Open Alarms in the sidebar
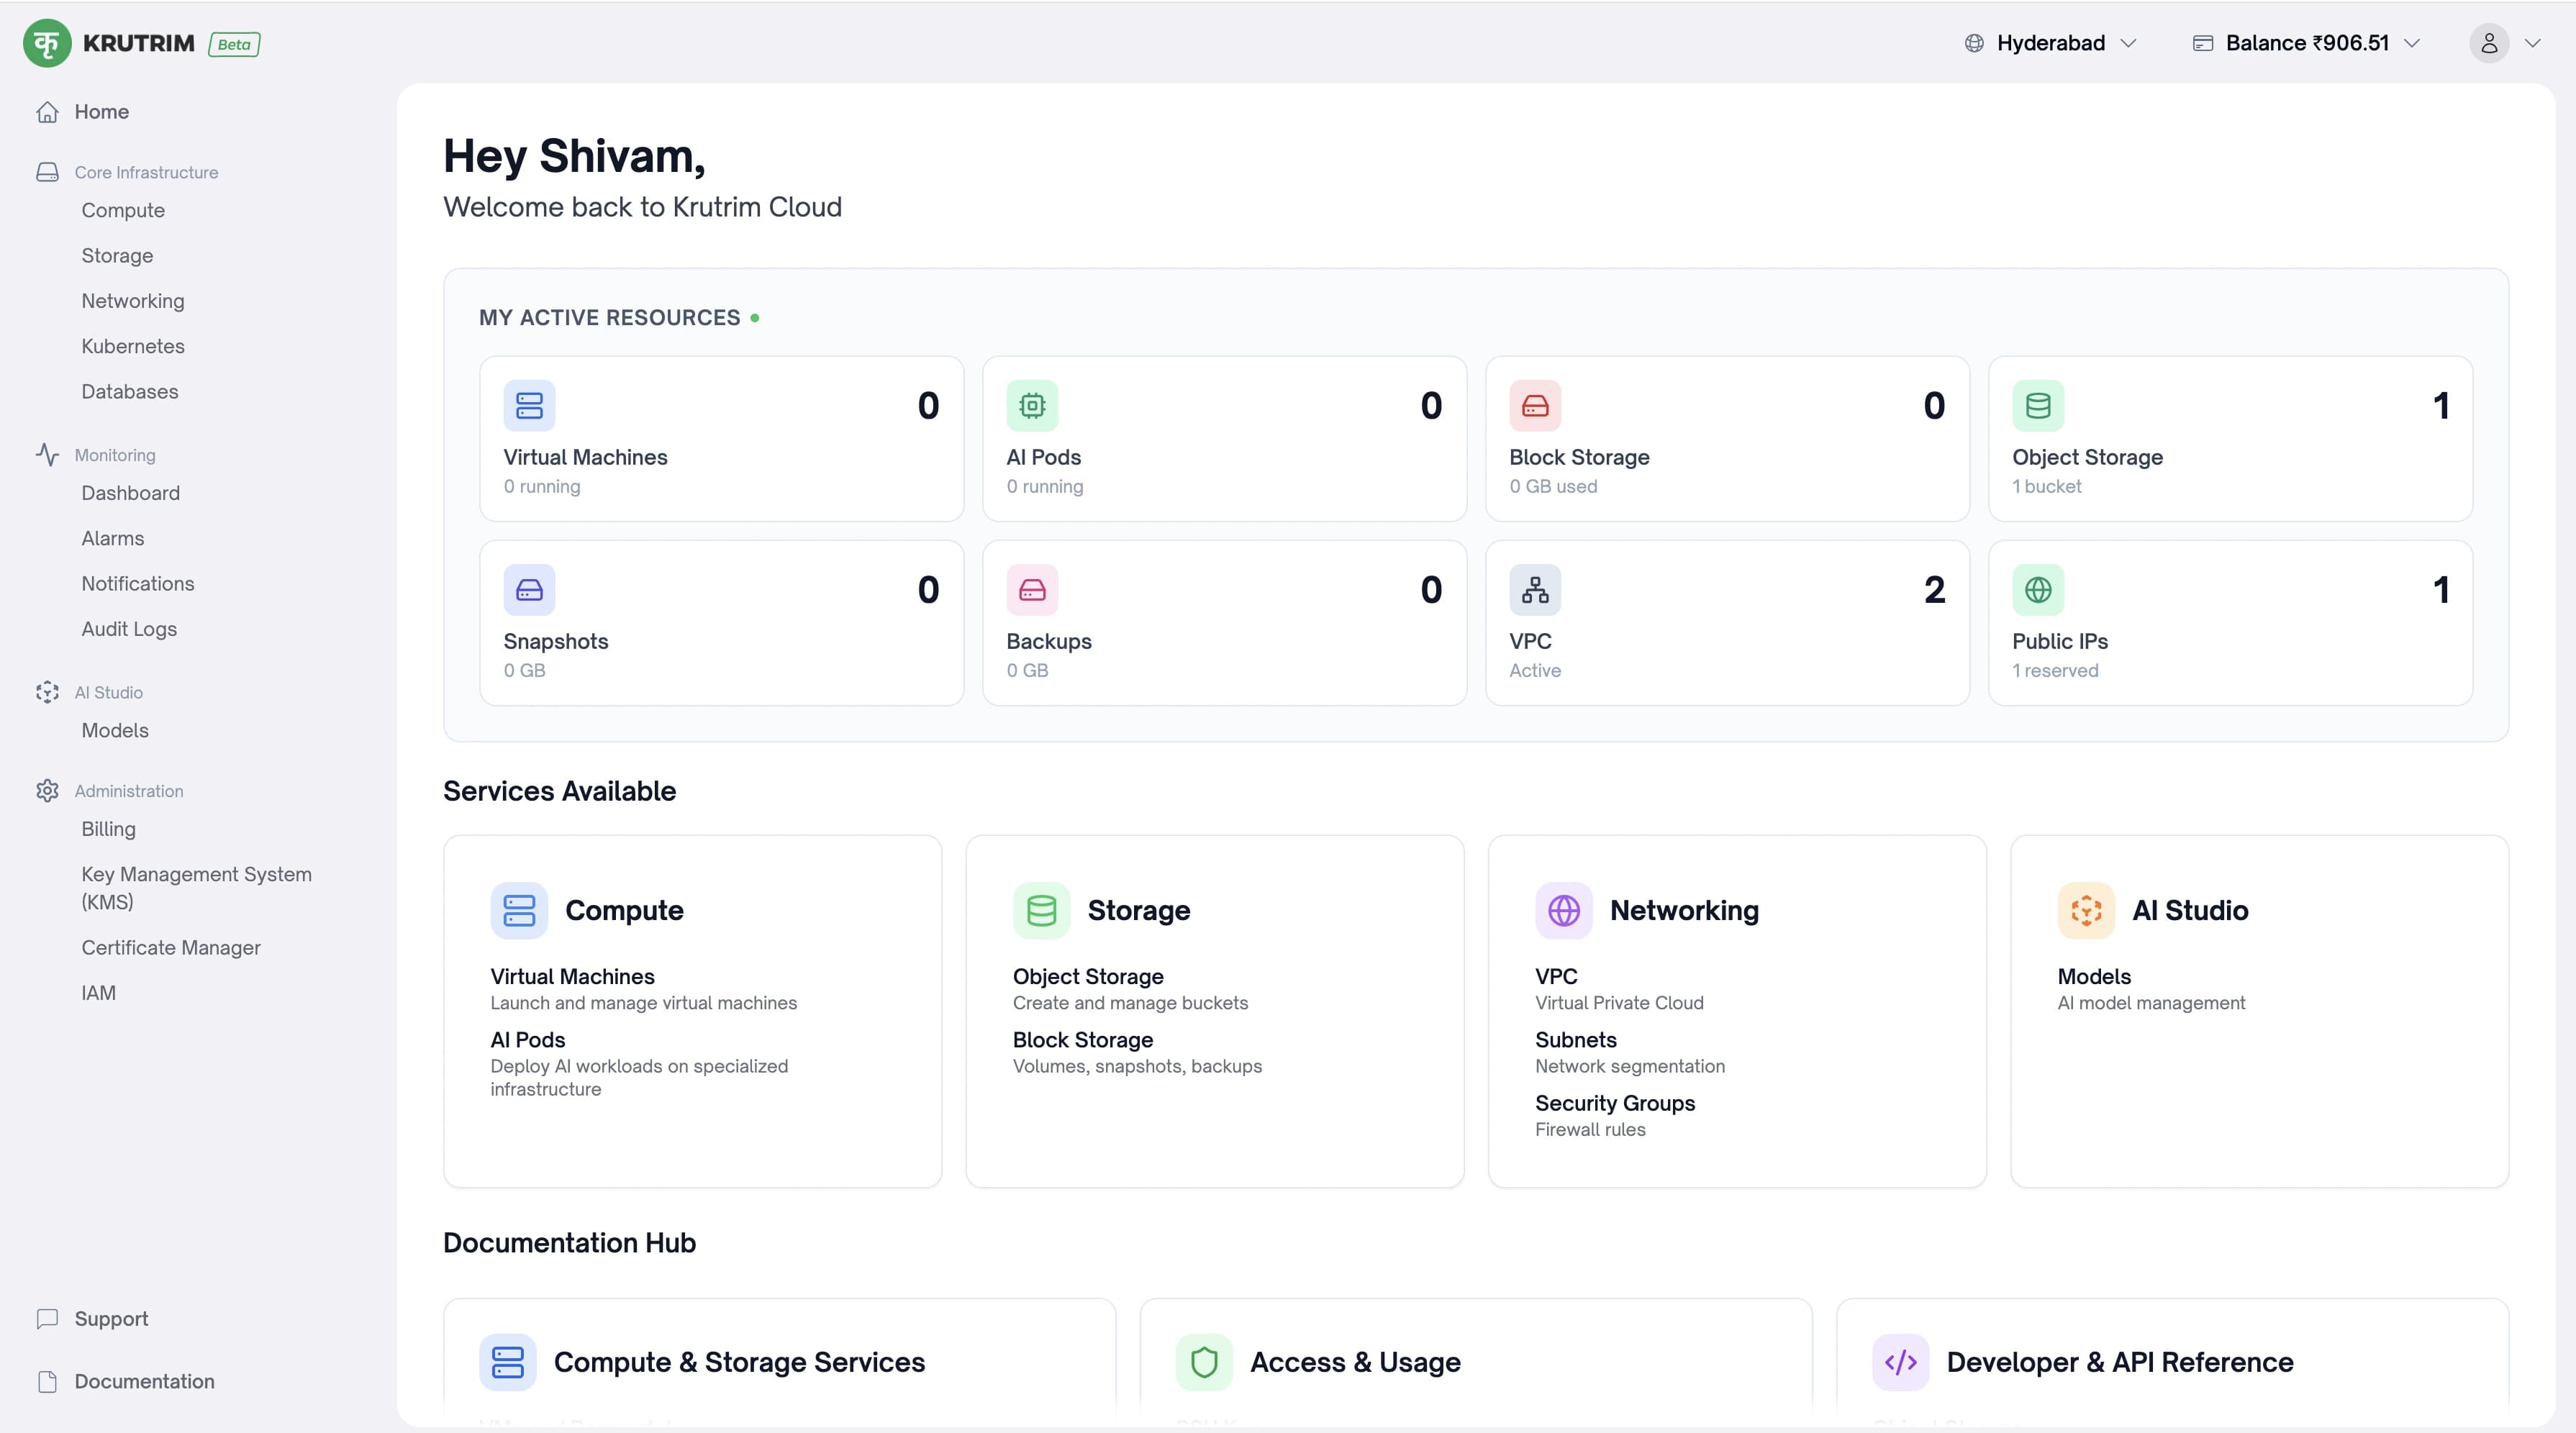Screen dimensions: 2576x1433 click(x=113, y=538)
